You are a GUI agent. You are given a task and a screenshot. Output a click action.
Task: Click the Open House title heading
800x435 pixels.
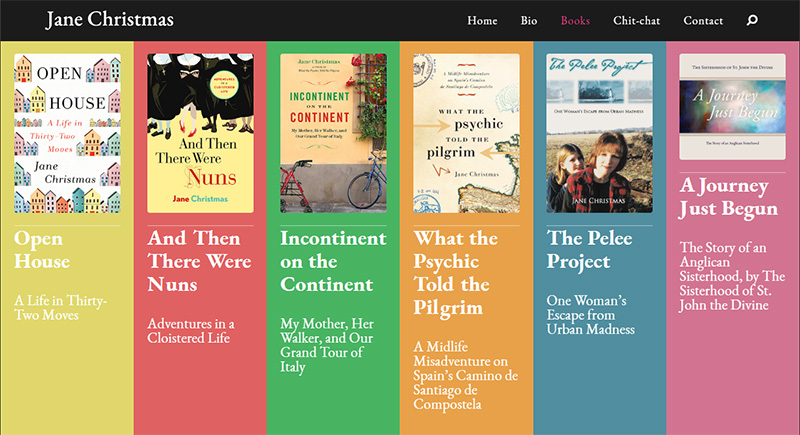pos(43,250)
